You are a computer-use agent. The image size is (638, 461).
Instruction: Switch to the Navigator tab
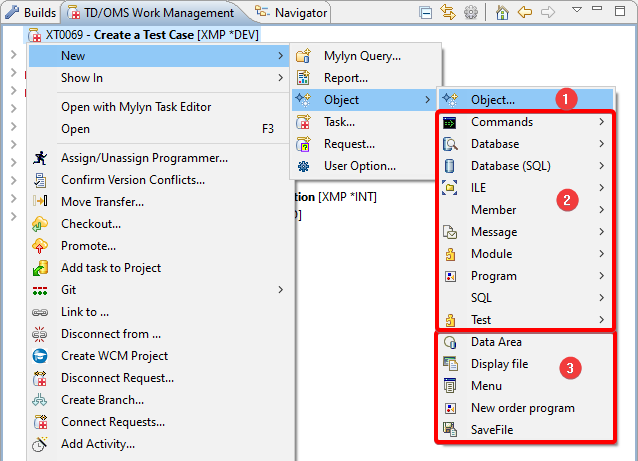click(x=292, y=13)
